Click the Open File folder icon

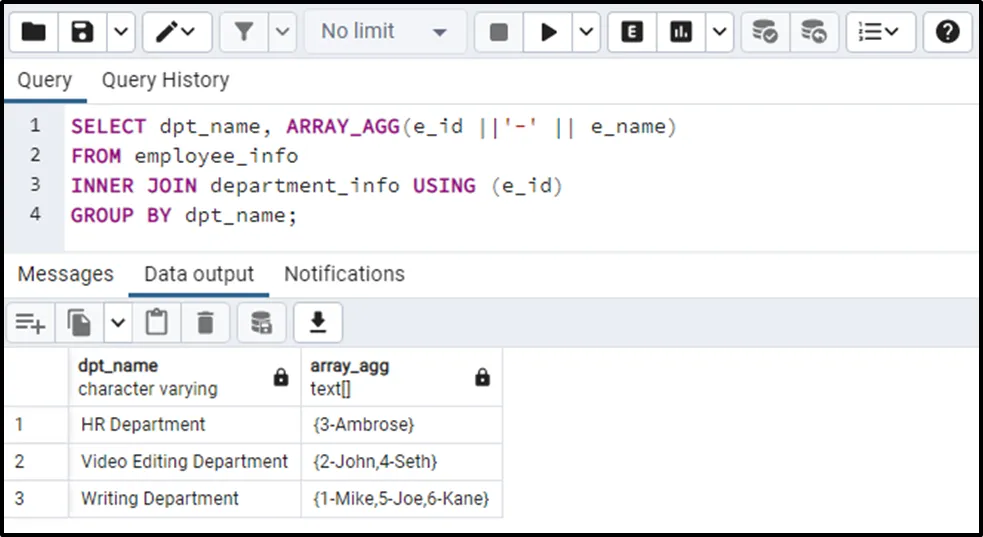point(33,32)
